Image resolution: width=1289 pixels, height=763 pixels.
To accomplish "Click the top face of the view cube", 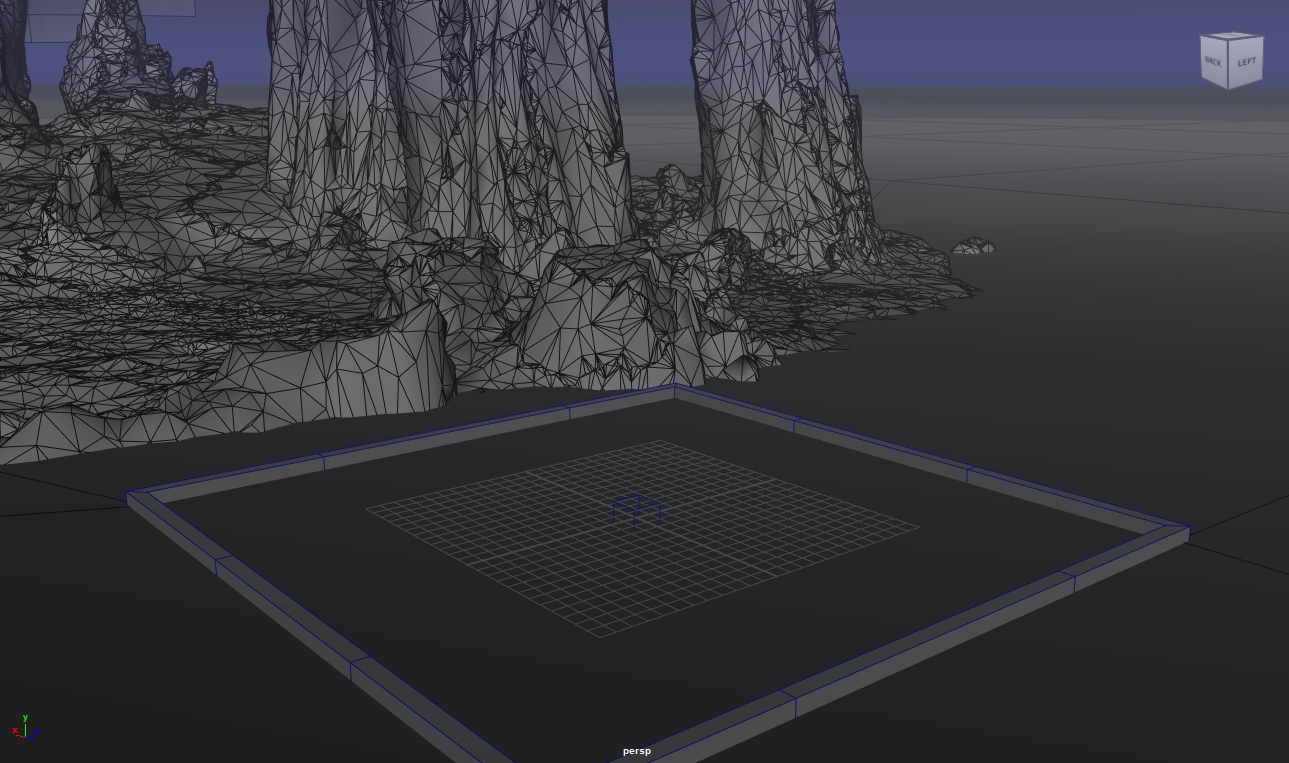I will pyautogui.click(x=1232, y=37).
